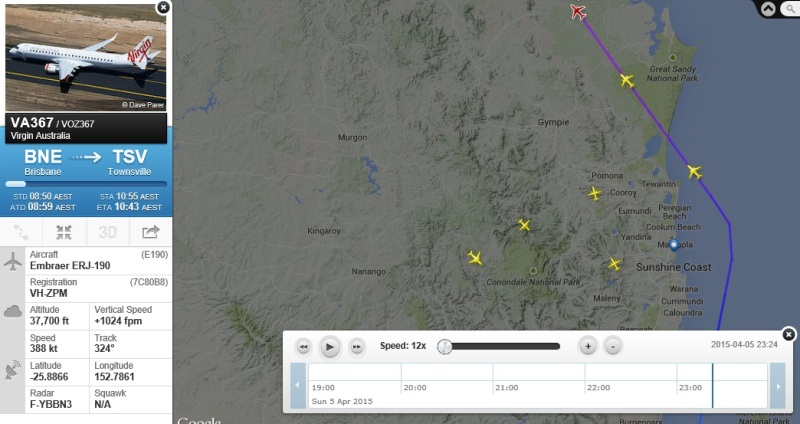Viewport: 800px width, 424px height.
Task: Click the yellow aircraft near Cooroy
Action: pyautogui.click(x=594, y=193)
